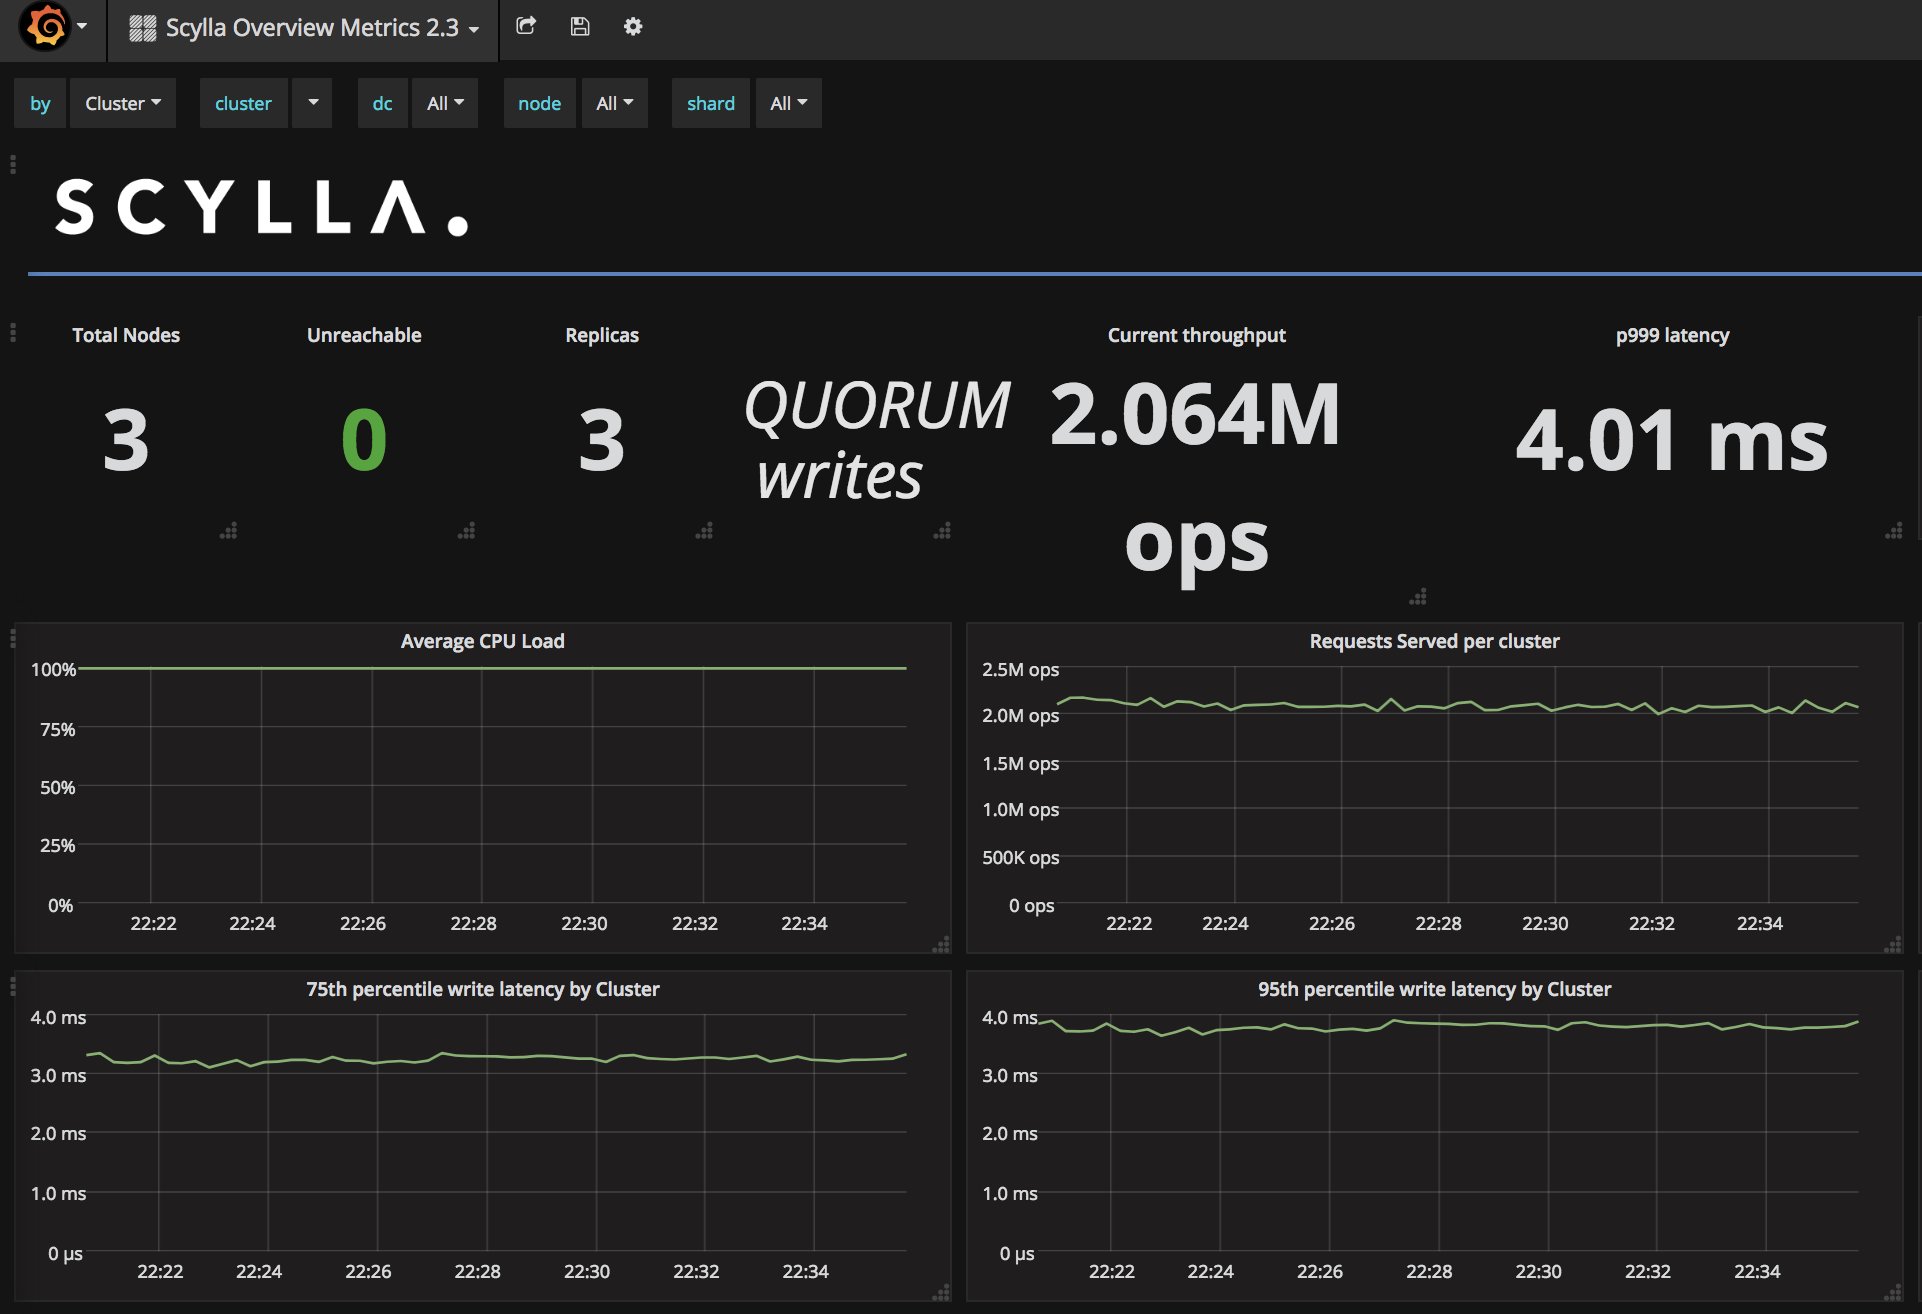
Task: Expand the empty cluster variable dropdown
Action: point(312,103)
